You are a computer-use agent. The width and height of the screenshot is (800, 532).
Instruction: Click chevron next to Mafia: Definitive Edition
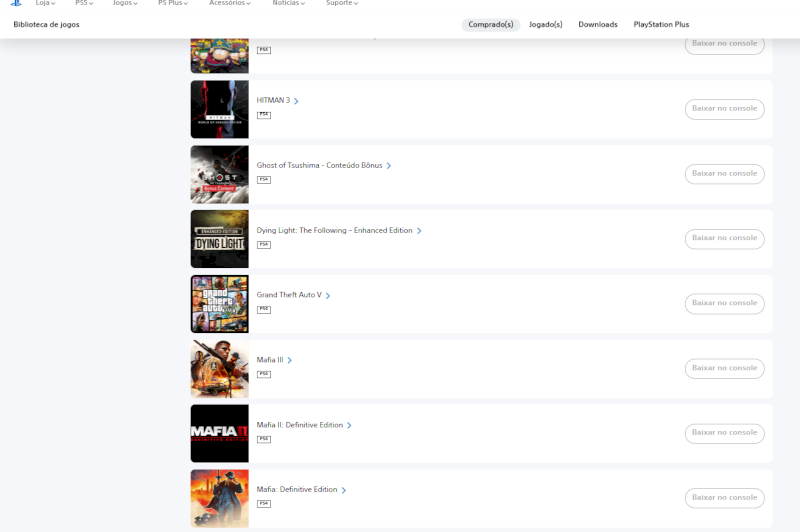(343, 490)
